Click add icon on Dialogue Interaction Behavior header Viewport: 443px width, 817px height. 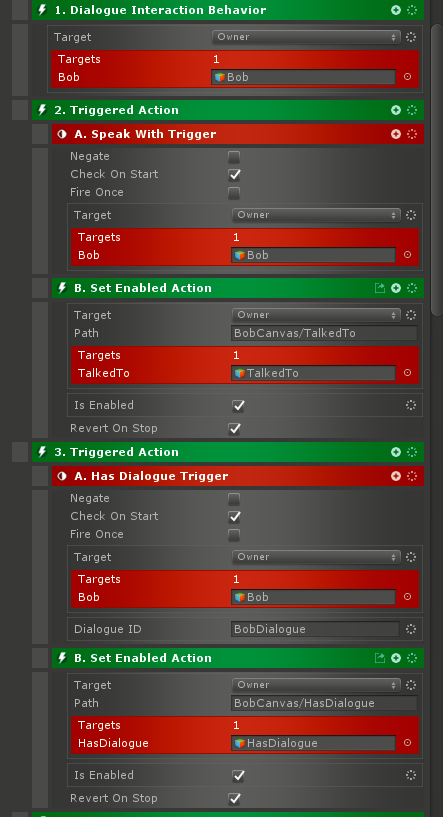click(396, 10)
